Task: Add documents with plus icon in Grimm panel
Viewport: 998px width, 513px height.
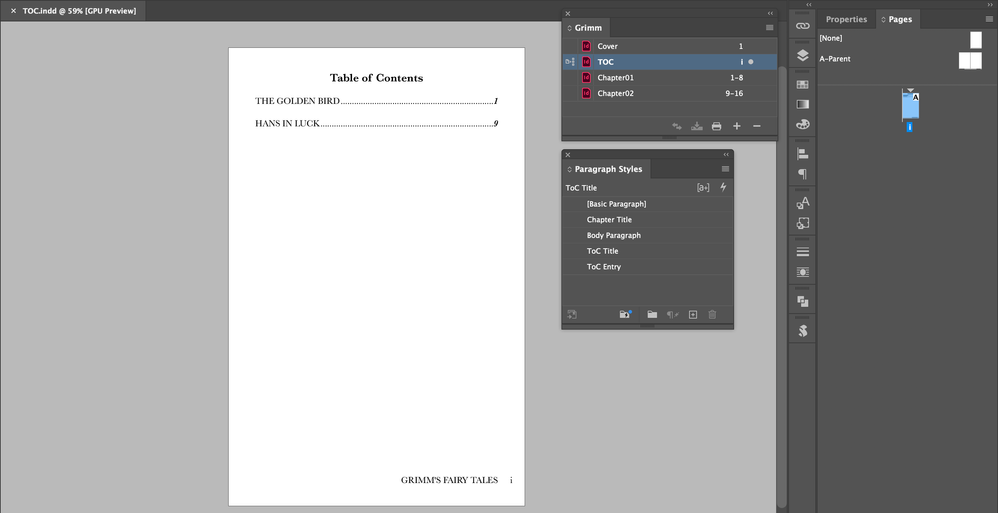Action: (736, 126)
